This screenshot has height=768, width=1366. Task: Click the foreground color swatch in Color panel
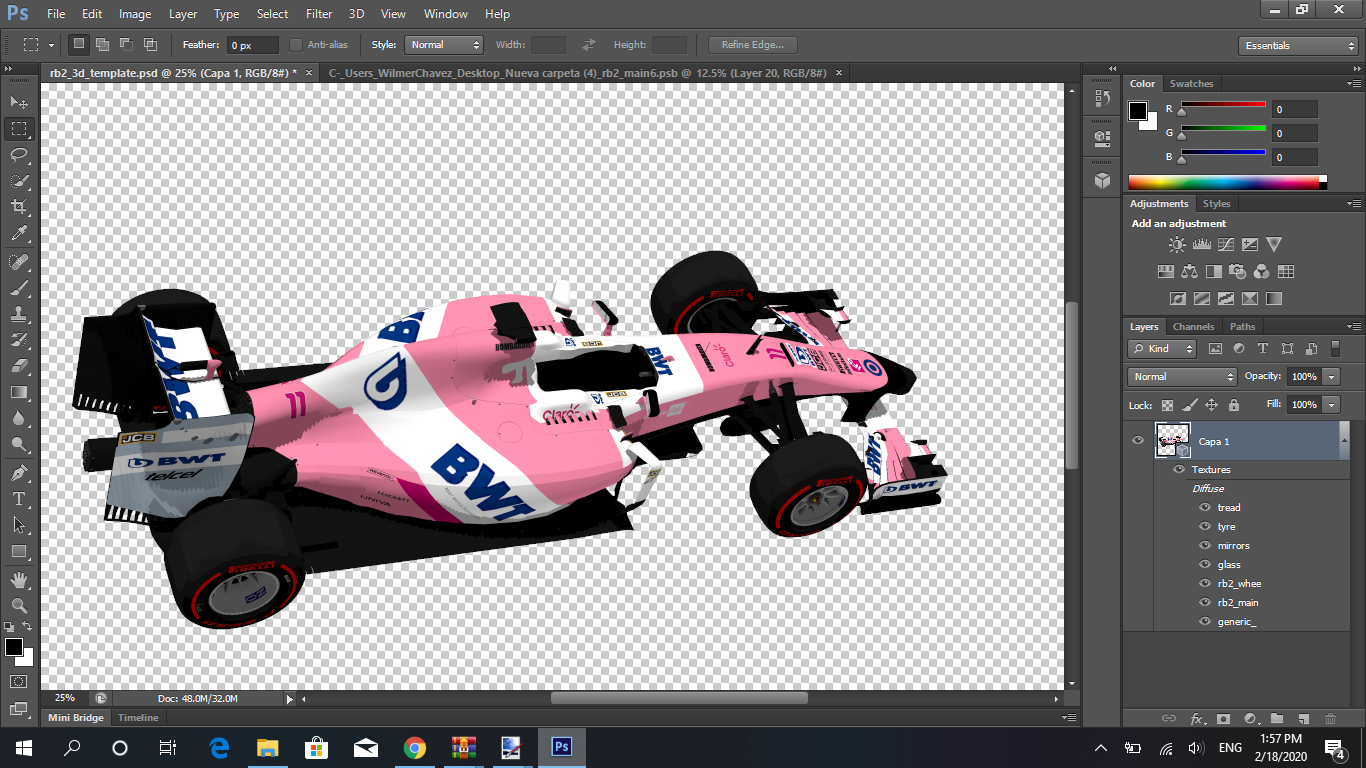point(1138,111)
